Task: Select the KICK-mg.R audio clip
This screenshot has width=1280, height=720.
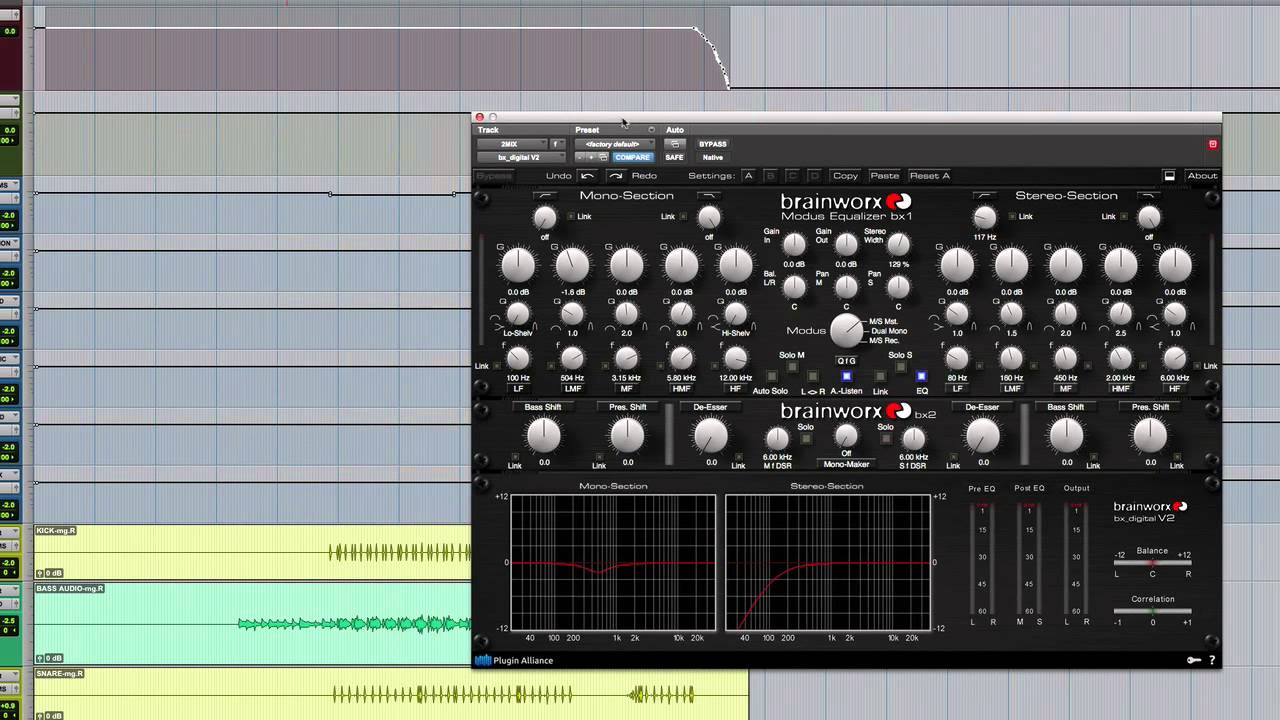Action: 253,552
